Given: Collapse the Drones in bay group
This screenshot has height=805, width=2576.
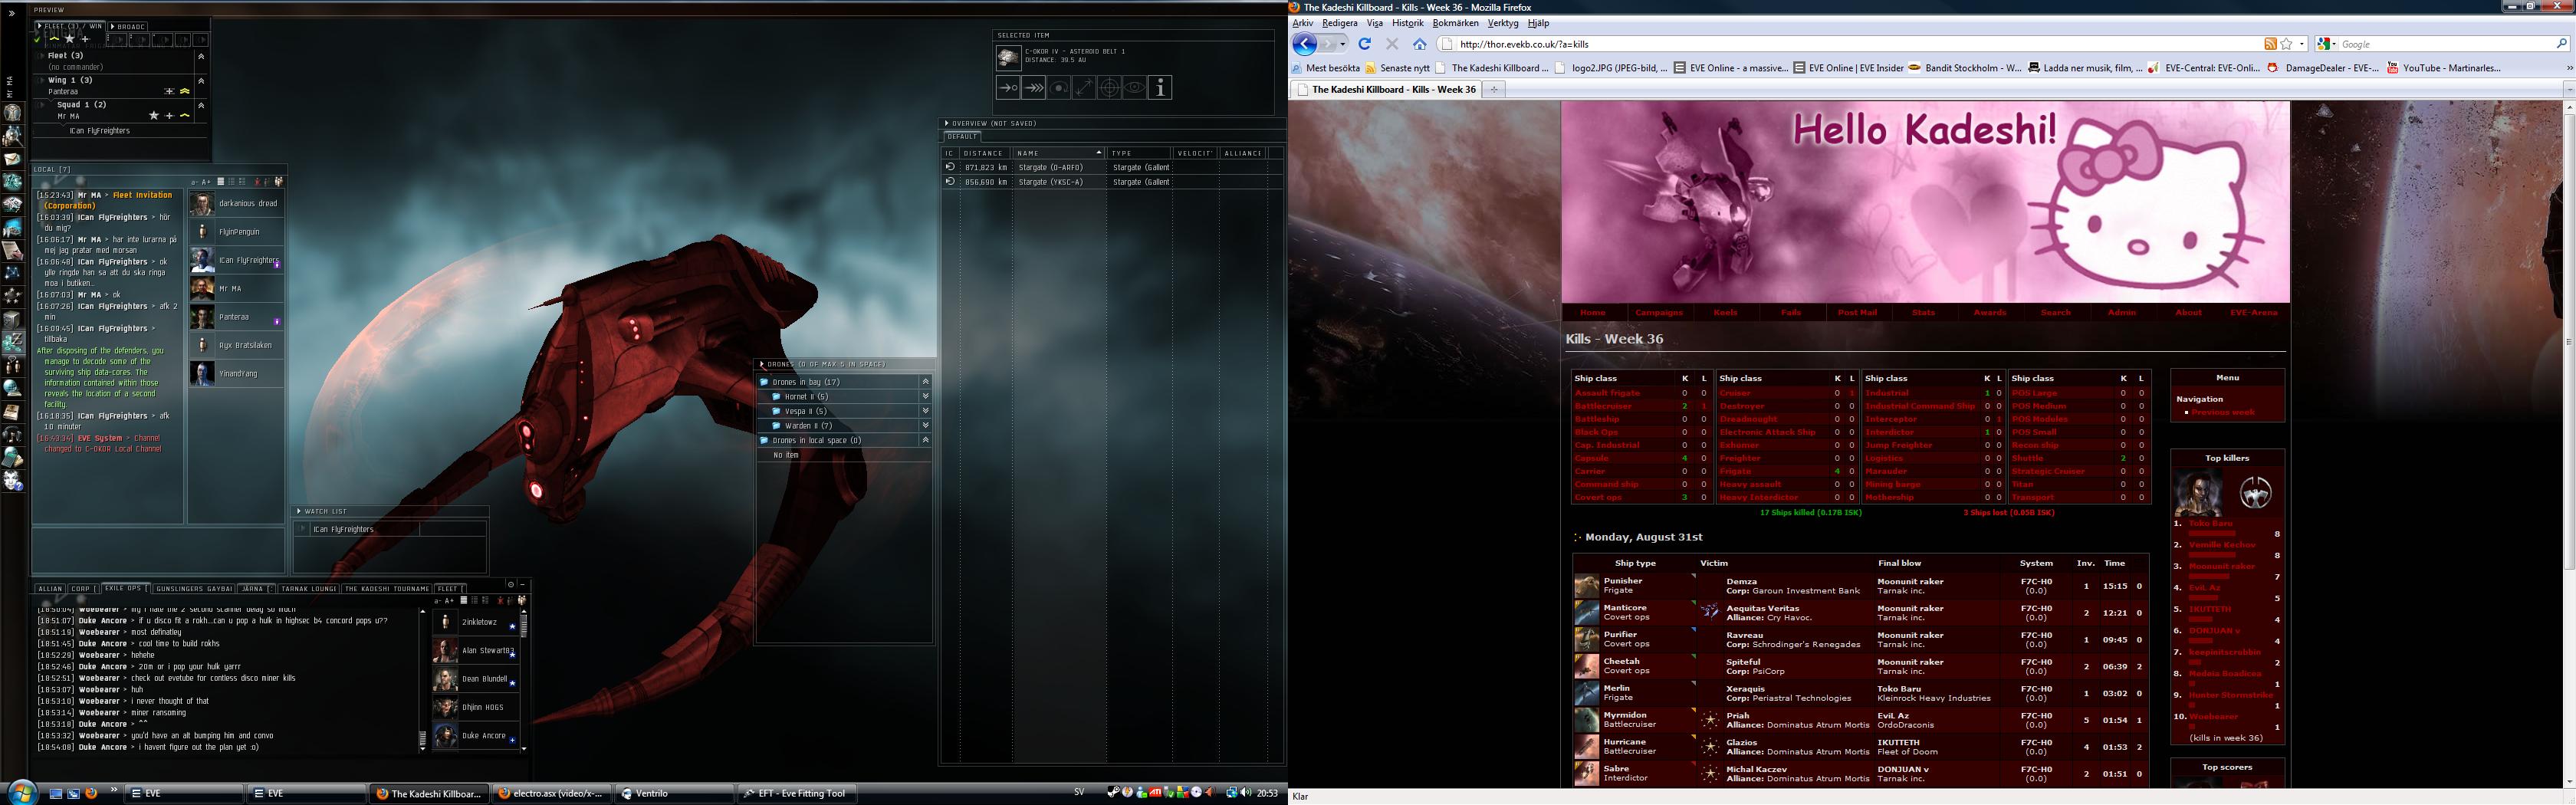Looking at the screenshot, I should (926, 382).
